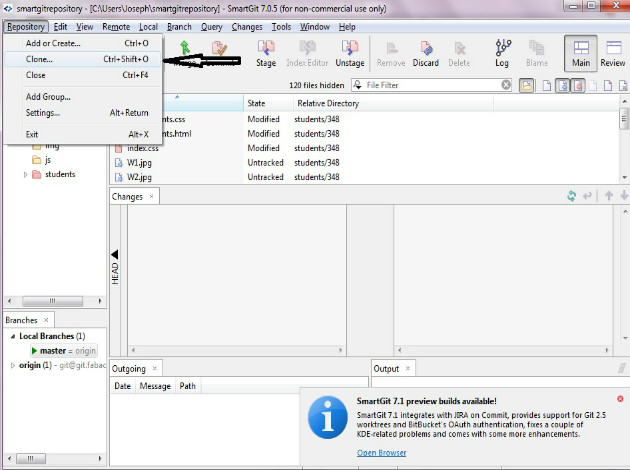Click the Changes panel's scroll up arrow

coord(624,210)
